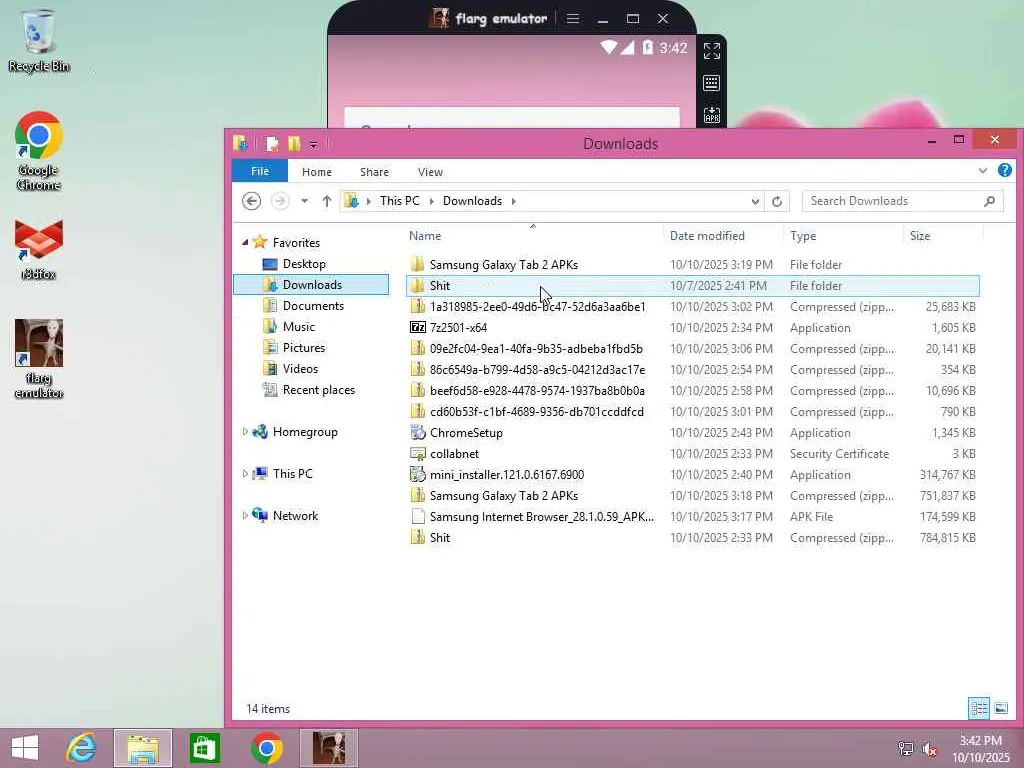This screenshot has height=768, width=1024.
Task: Toggle fullscreen in flarg emulator sidebar
Action: coord(712,51)
